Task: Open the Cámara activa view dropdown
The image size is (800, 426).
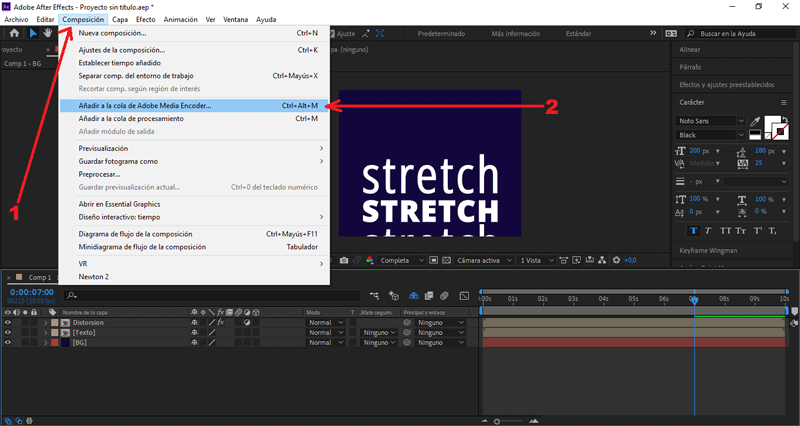Action: (483, 260)
